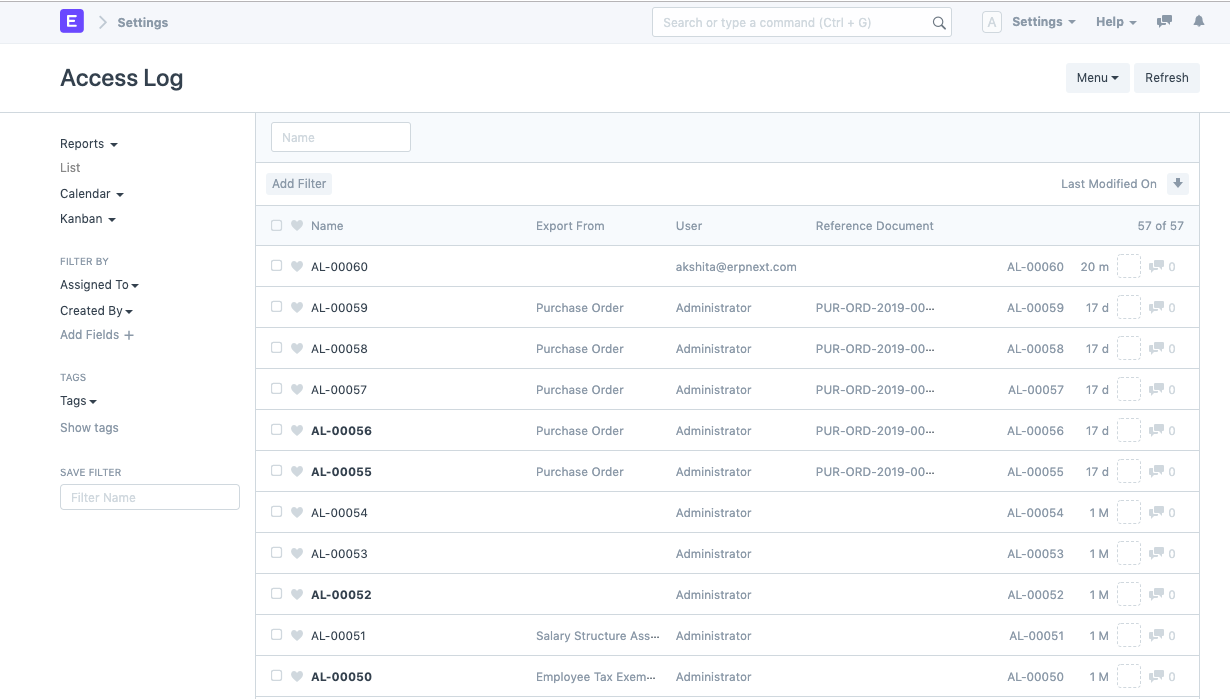Tick the checkbox on the AL-00055 row
This screenshot has width=1230, height=699.
coord(276,471)
